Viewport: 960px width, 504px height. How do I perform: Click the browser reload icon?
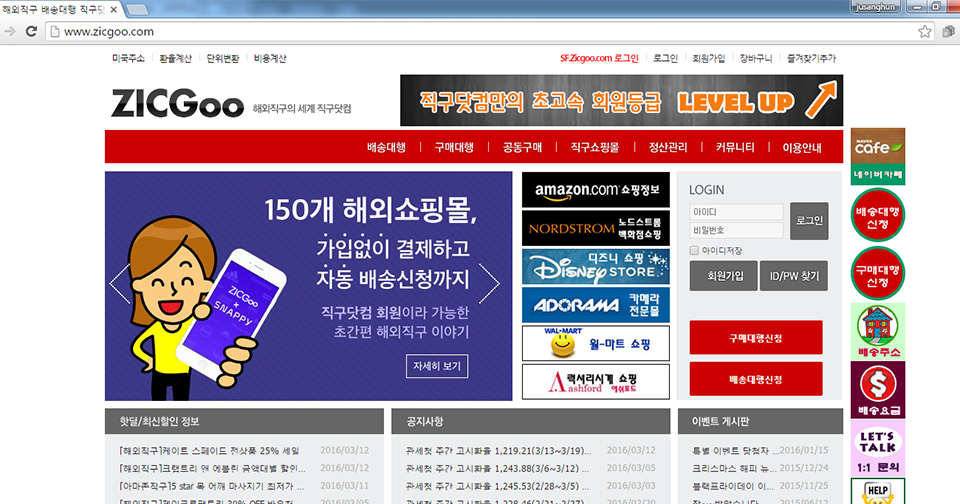(31, 31)
